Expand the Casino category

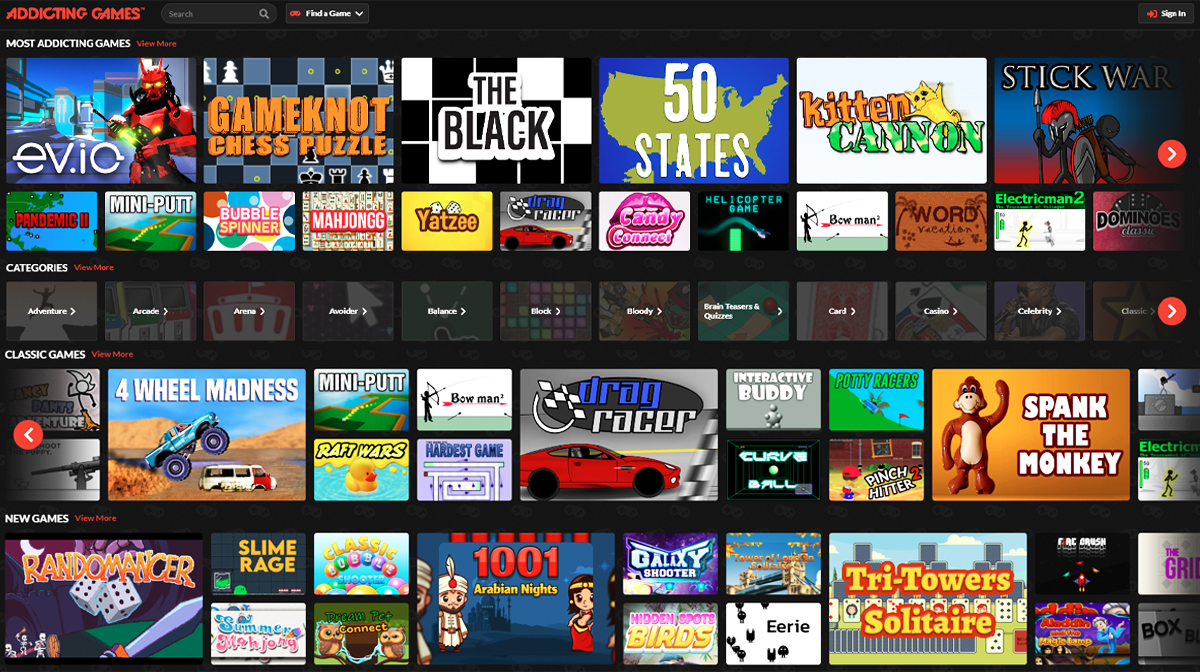point(941,311)
